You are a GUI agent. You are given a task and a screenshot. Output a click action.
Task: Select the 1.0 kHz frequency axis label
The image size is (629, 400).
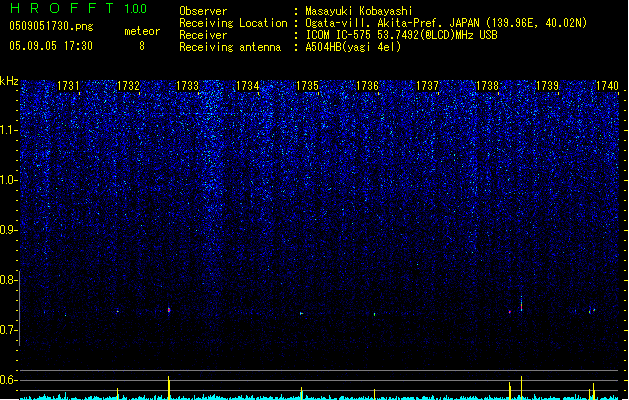click(x=8, y=180)
